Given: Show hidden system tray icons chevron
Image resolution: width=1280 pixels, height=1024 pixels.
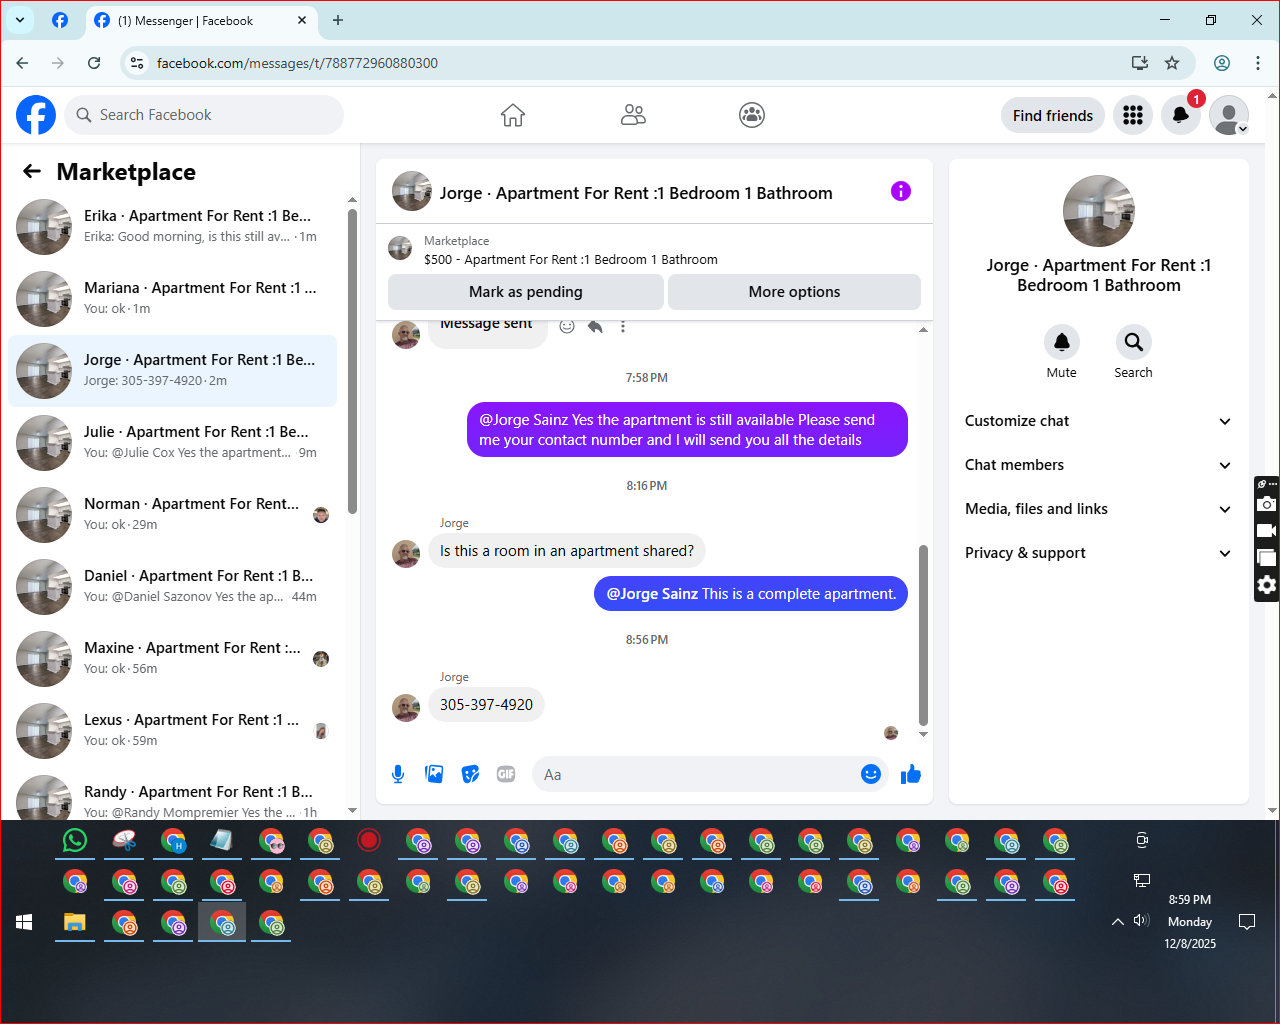Looking at the screenshot, I should 1118,922.
